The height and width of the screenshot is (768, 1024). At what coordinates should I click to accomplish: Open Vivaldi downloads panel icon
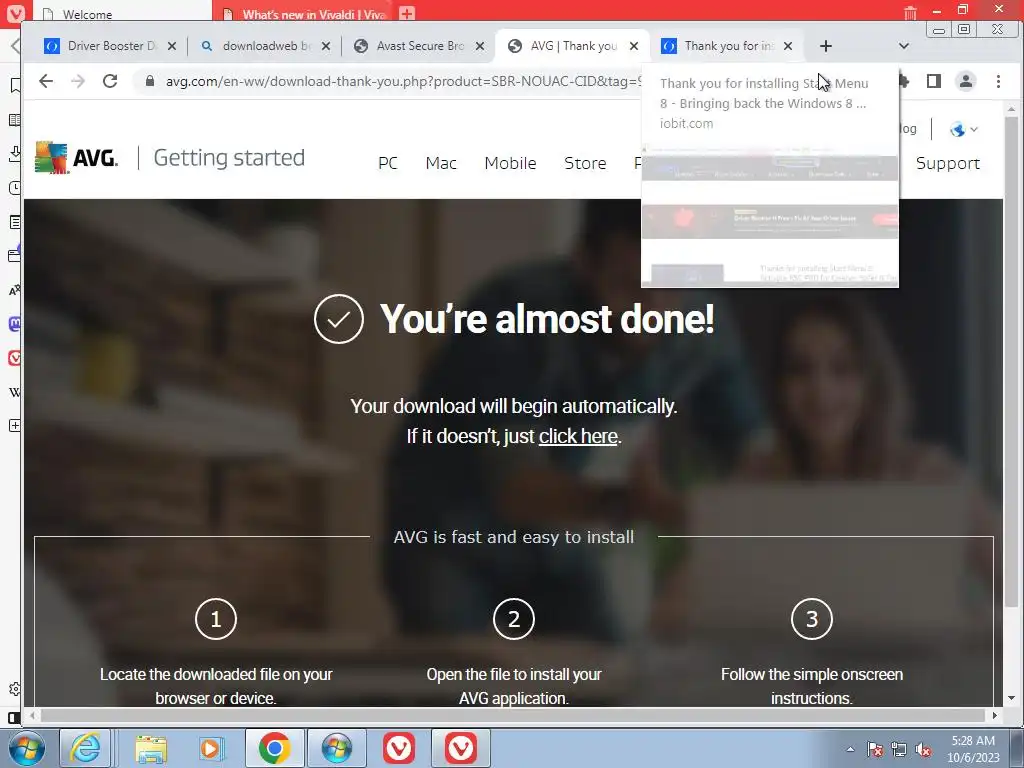[14, 154]
